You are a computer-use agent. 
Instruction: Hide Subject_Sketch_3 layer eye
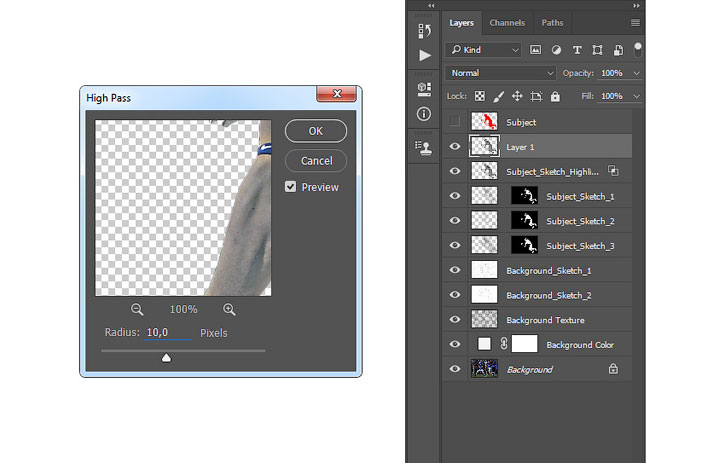click(455, 245)
